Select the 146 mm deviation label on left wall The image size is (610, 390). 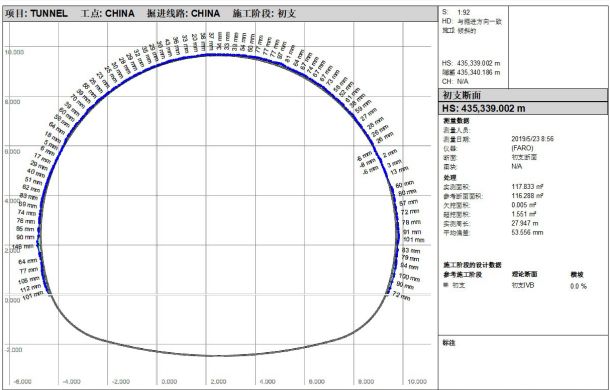(x=23, y=246)
